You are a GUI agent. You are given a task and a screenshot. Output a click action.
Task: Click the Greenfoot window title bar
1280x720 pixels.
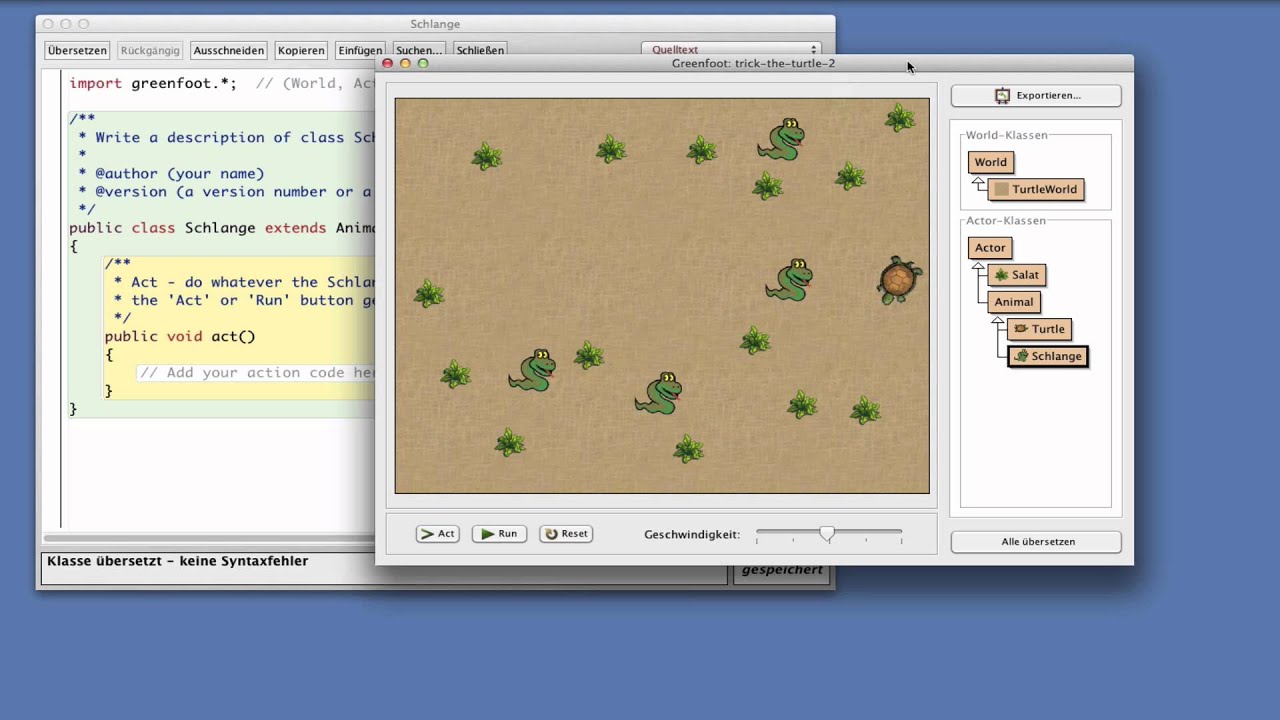tap(754, 63)
